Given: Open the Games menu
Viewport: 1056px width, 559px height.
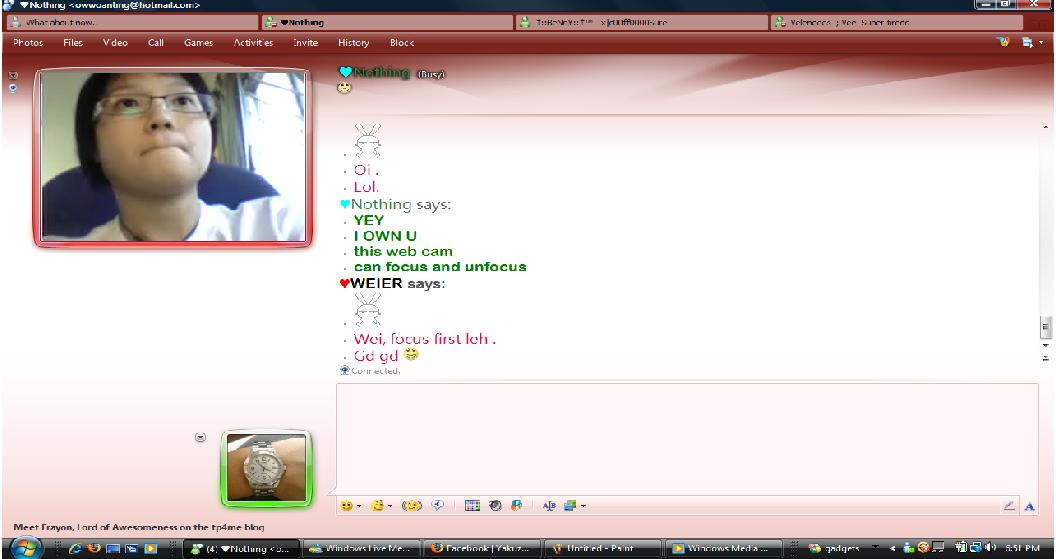Looking at the screenshot, I should coord(199,42).
